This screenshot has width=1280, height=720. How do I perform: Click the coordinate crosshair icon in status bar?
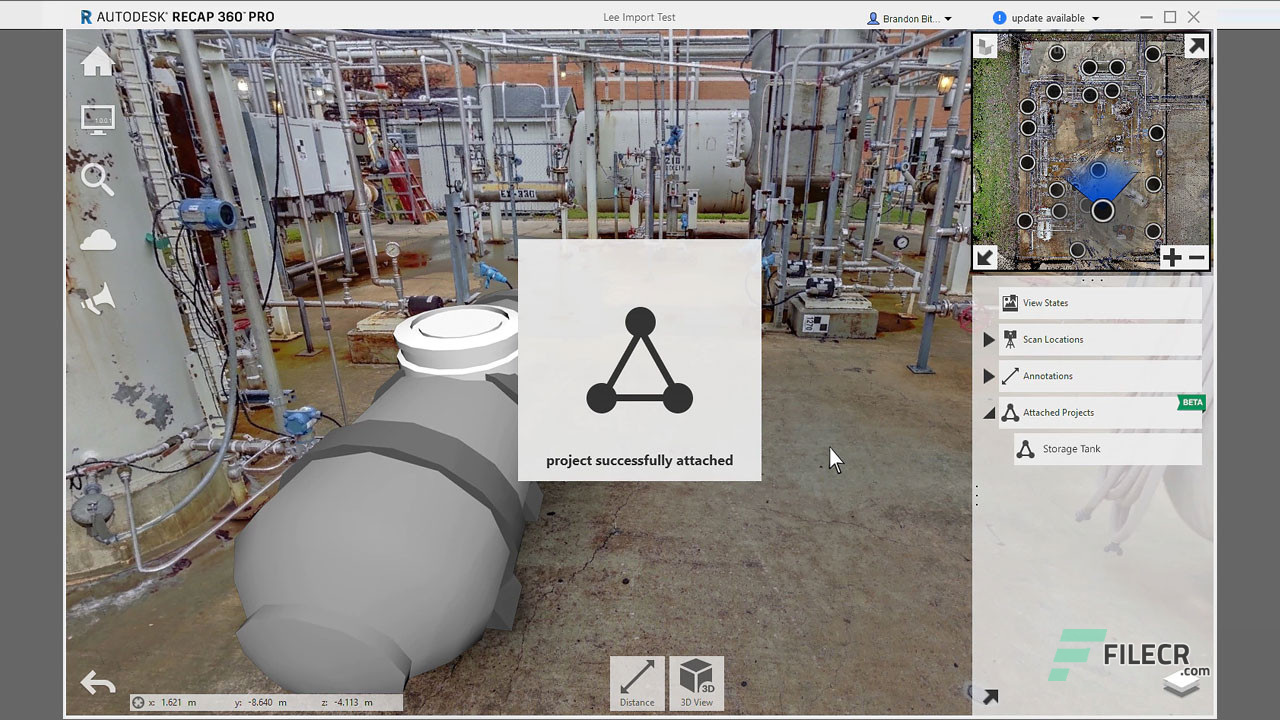(x=138, y=702)
